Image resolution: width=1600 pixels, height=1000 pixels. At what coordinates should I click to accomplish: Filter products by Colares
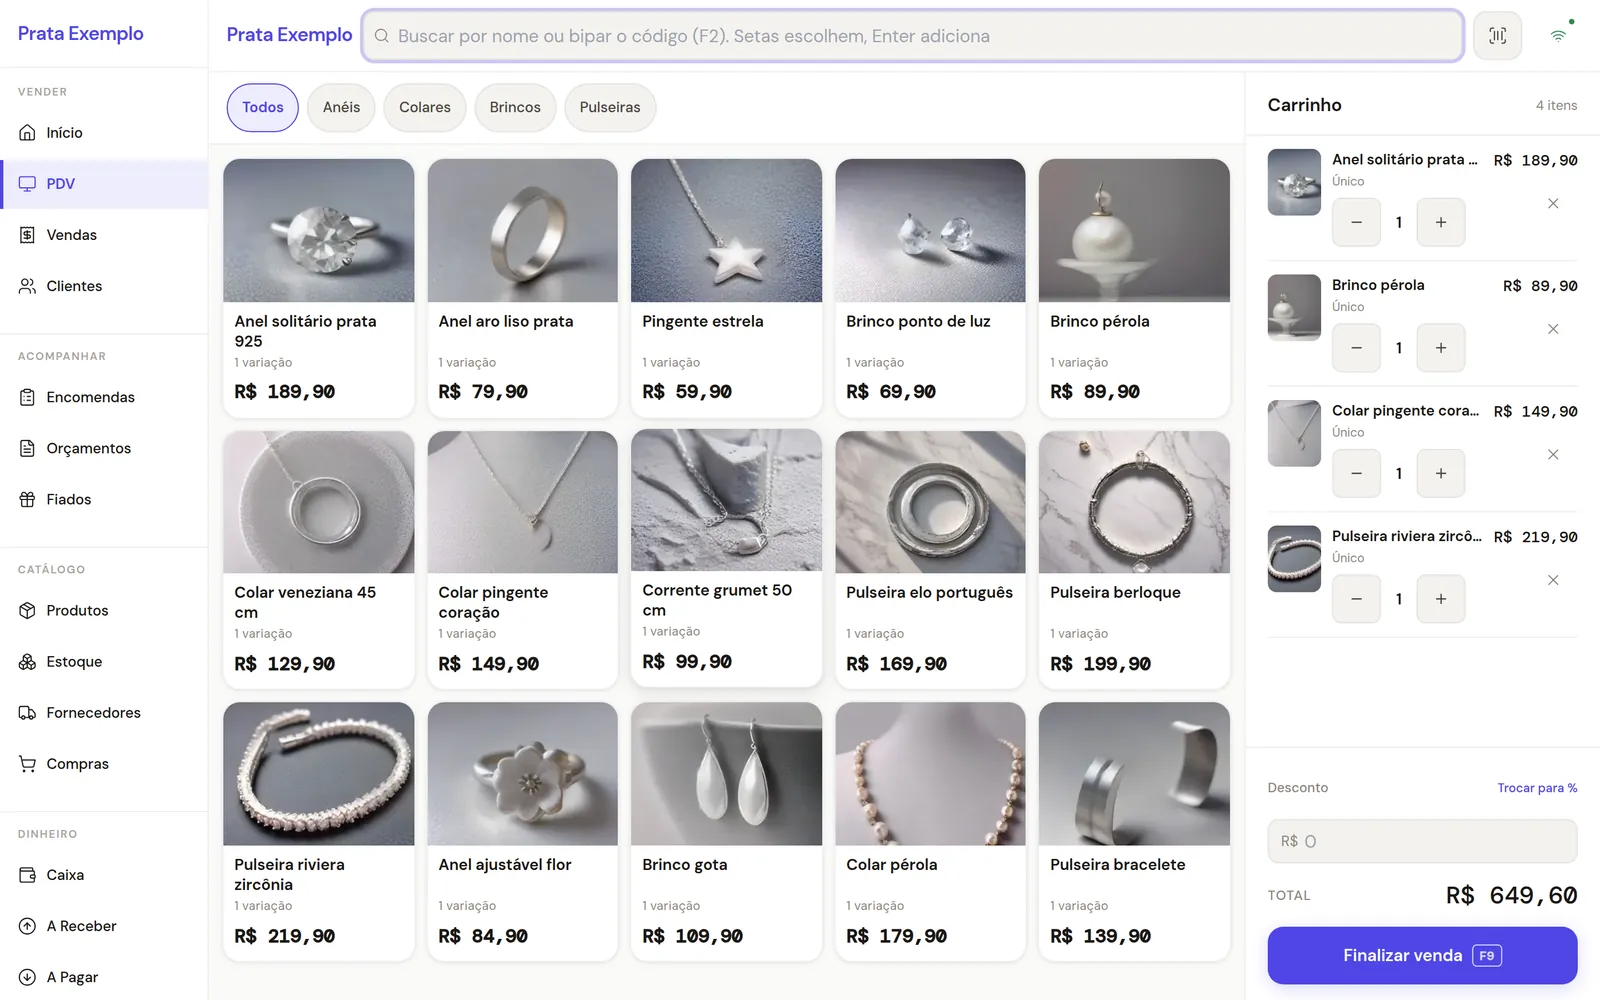coord(425,107)
